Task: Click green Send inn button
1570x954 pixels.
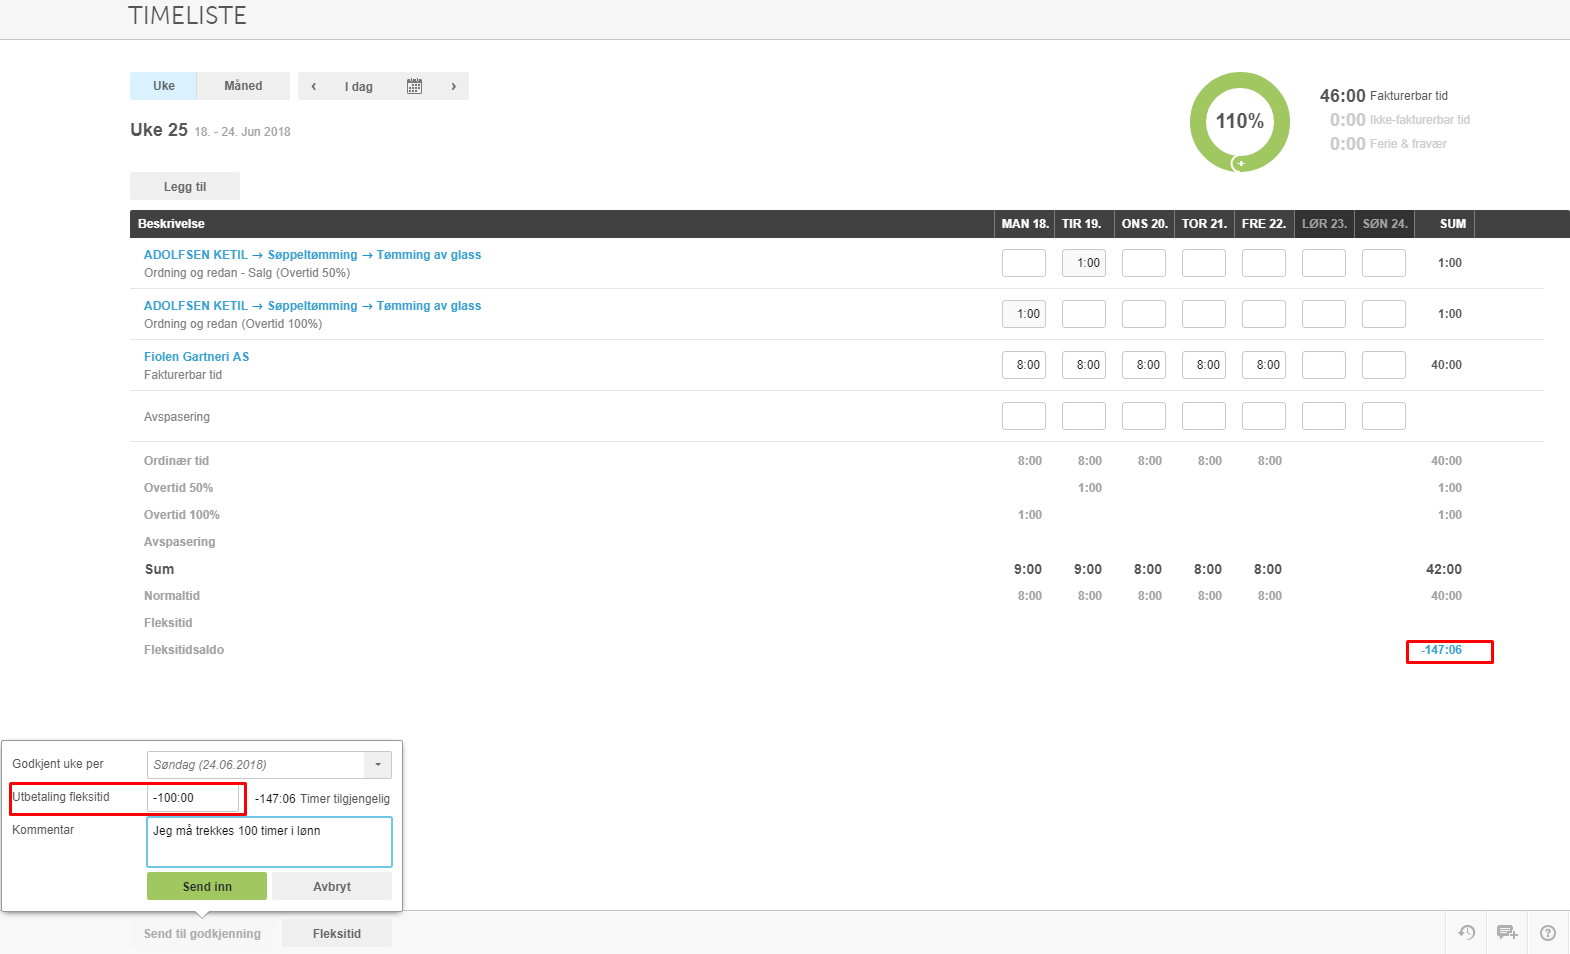Action: [x=207, y=887]
